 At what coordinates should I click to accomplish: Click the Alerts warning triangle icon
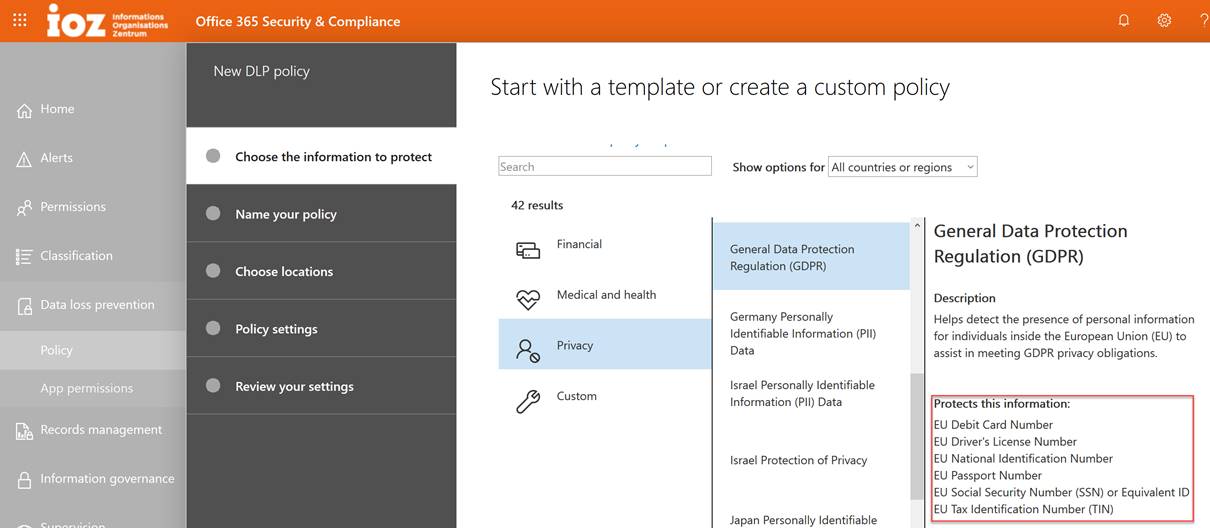coord(24,159)
